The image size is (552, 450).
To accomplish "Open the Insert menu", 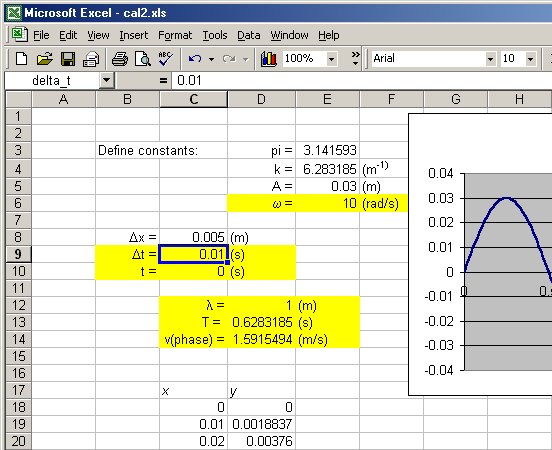I will pyautogui.click(x=133, y=35).
